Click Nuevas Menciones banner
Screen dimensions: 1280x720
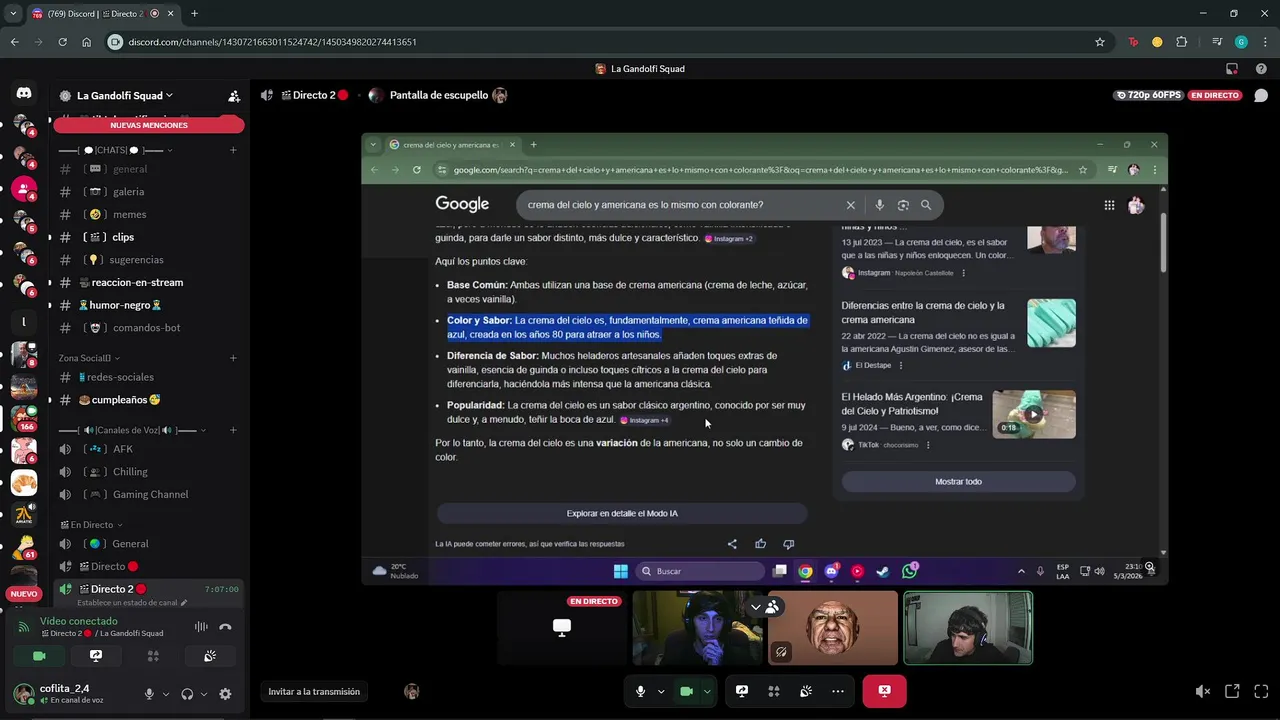[x=149, y=125]
